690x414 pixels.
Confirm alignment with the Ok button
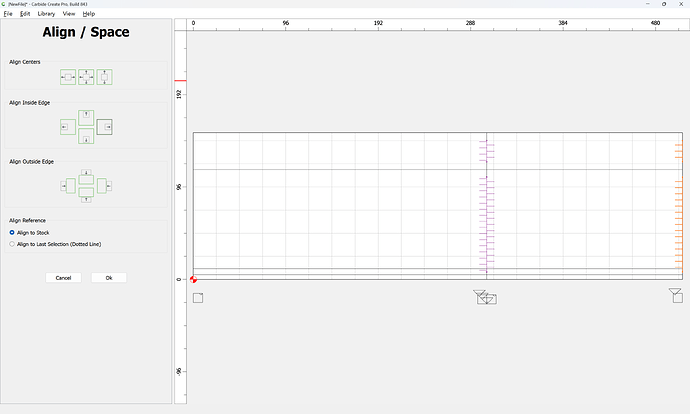[109, 278]
